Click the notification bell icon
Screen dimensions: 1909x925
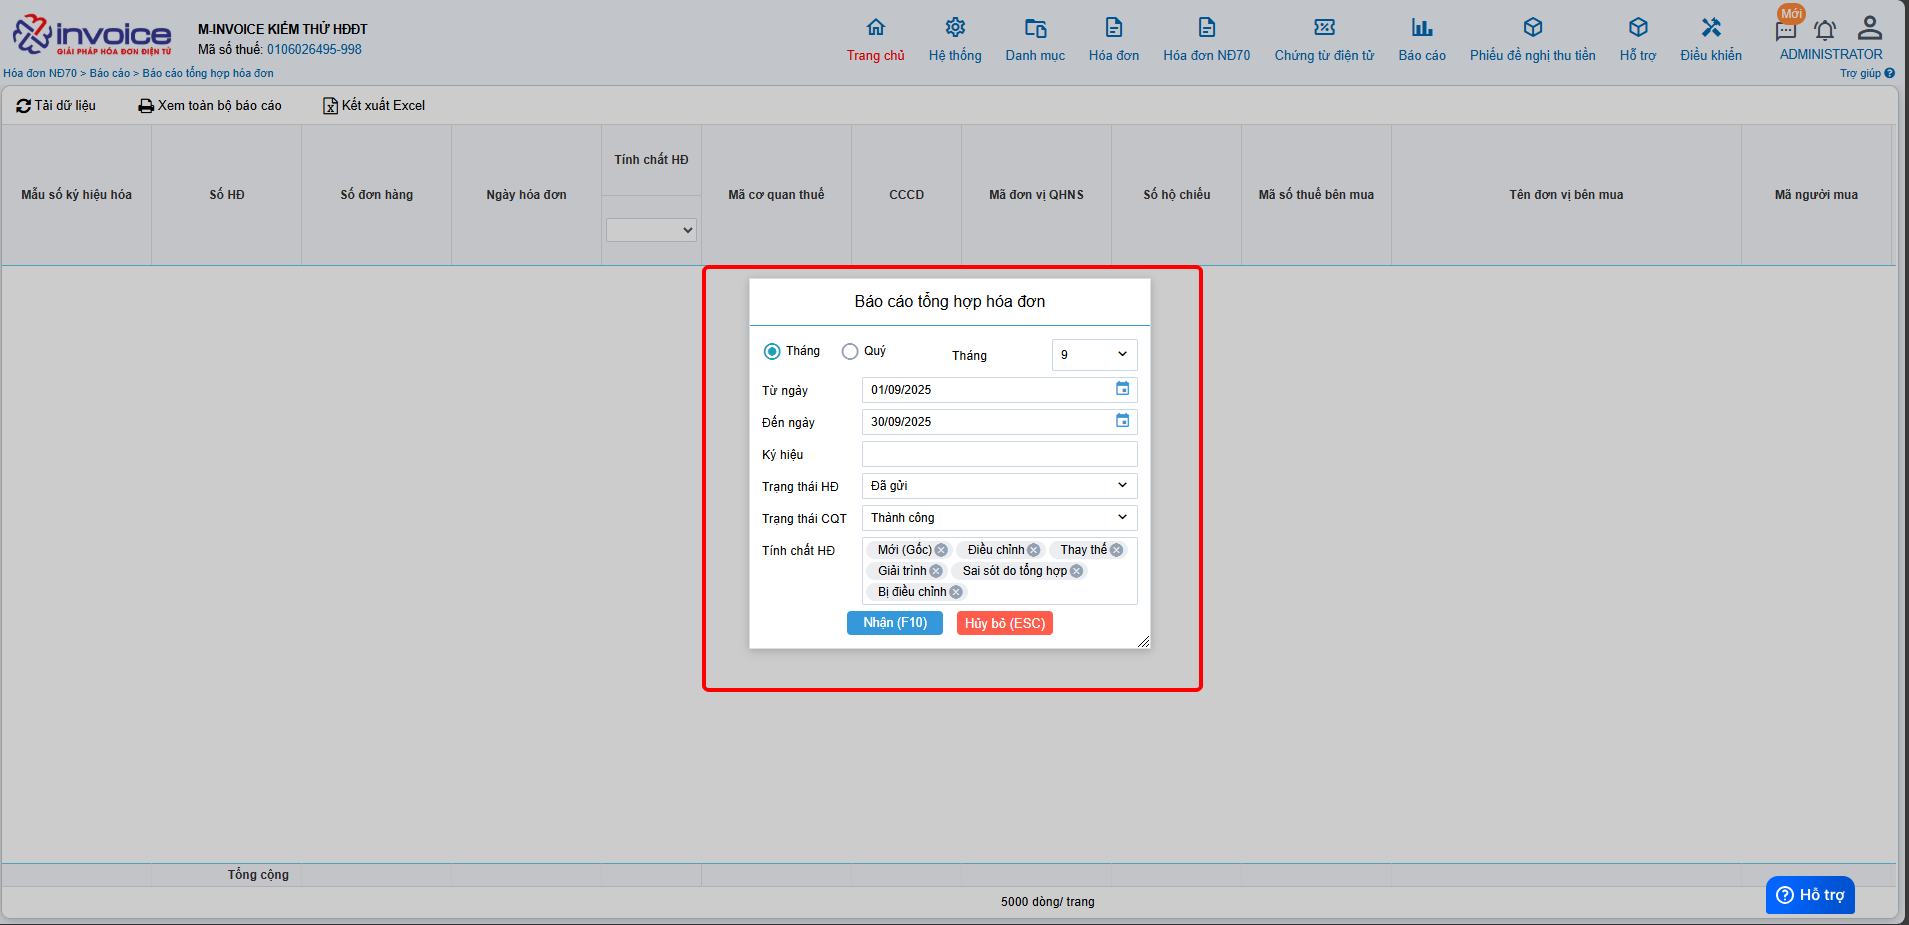pyautogui.click(x=1825, y=30)
